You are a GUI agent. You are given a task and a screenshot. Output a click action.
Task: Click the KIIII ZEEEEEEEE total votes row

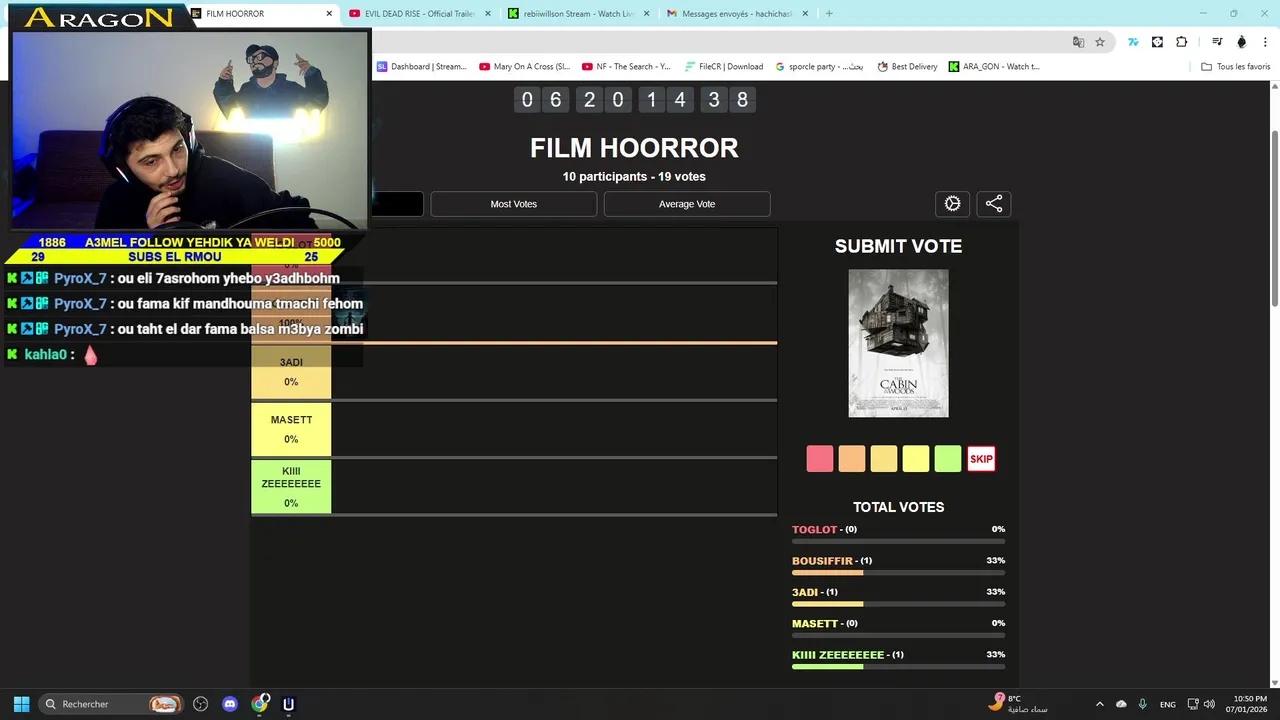(898, 660)
